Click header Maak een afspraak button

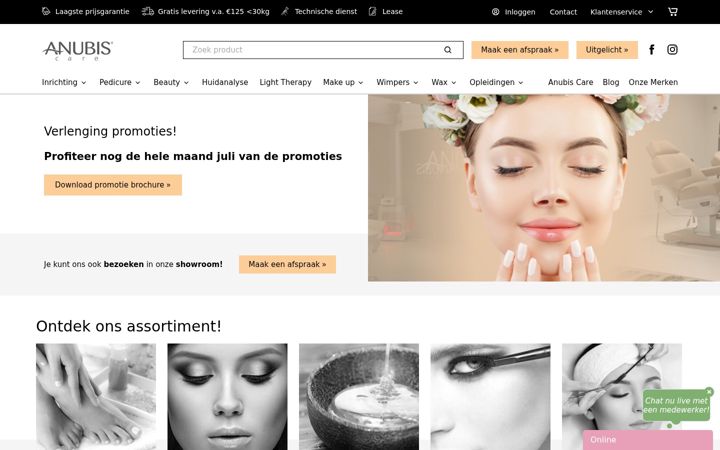pos(520,50)
